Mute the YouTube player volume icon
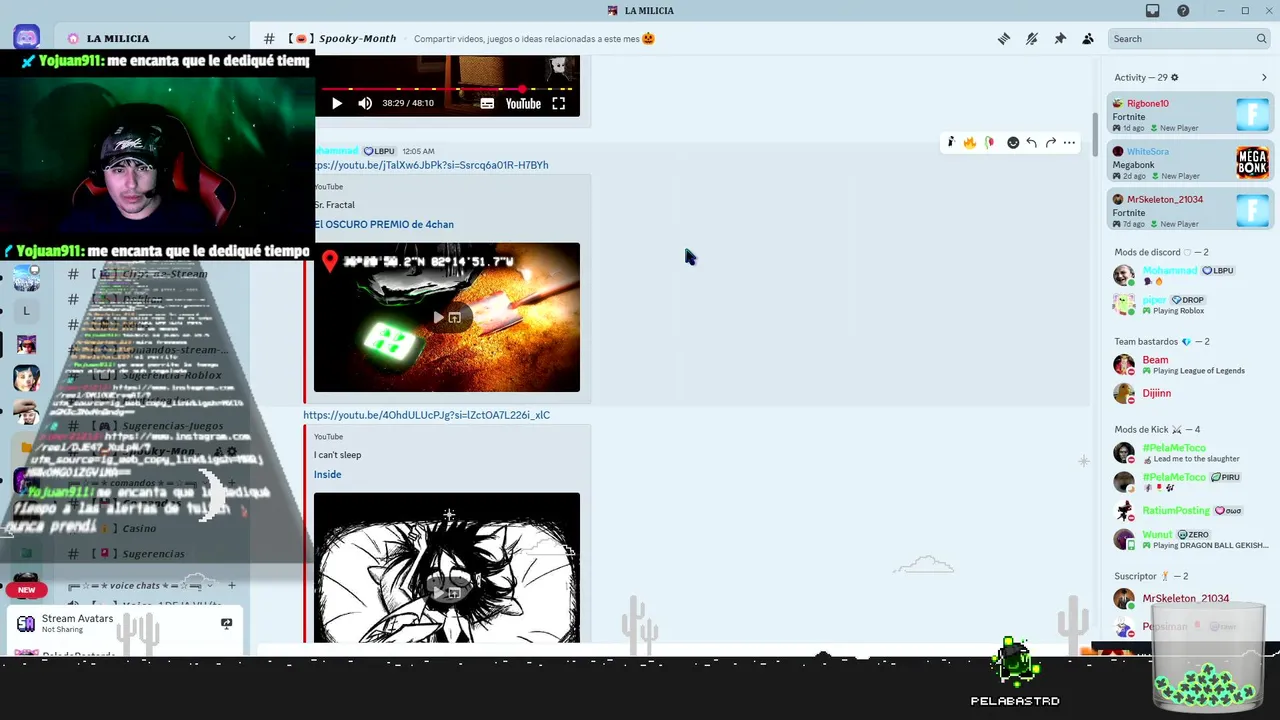1280x720 pixels. click(365, 103)
